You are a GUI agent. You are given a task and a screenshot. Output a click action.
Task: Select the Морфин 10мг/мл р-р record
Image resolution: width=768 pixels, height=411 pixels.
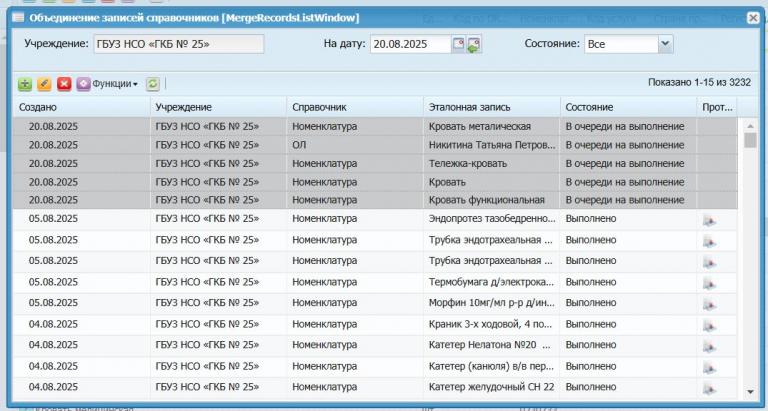click(375, 303)
